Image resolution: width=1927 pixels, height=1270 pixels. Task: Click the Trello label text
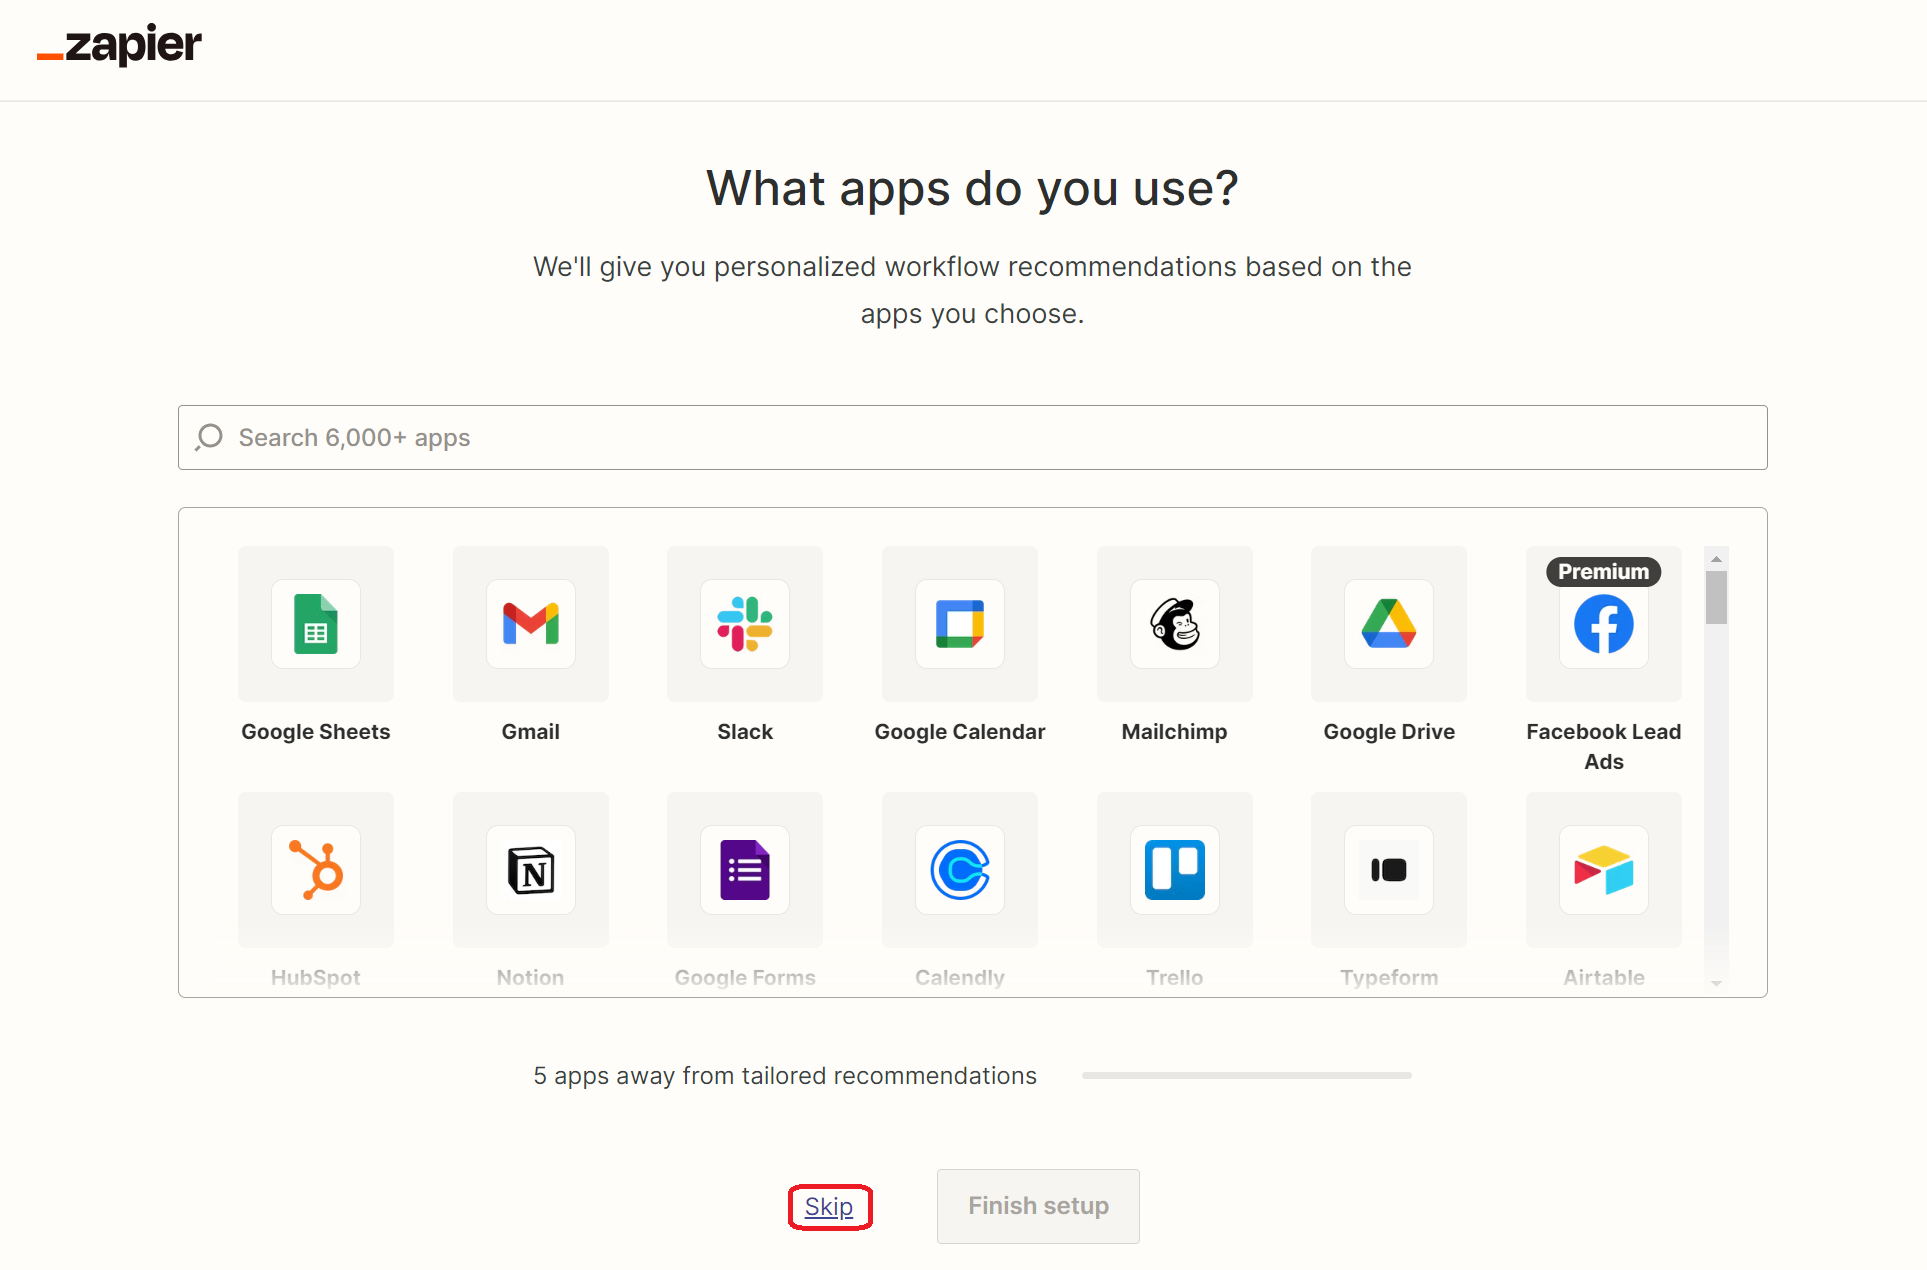pyautogui.click(x=1175, y=977)
